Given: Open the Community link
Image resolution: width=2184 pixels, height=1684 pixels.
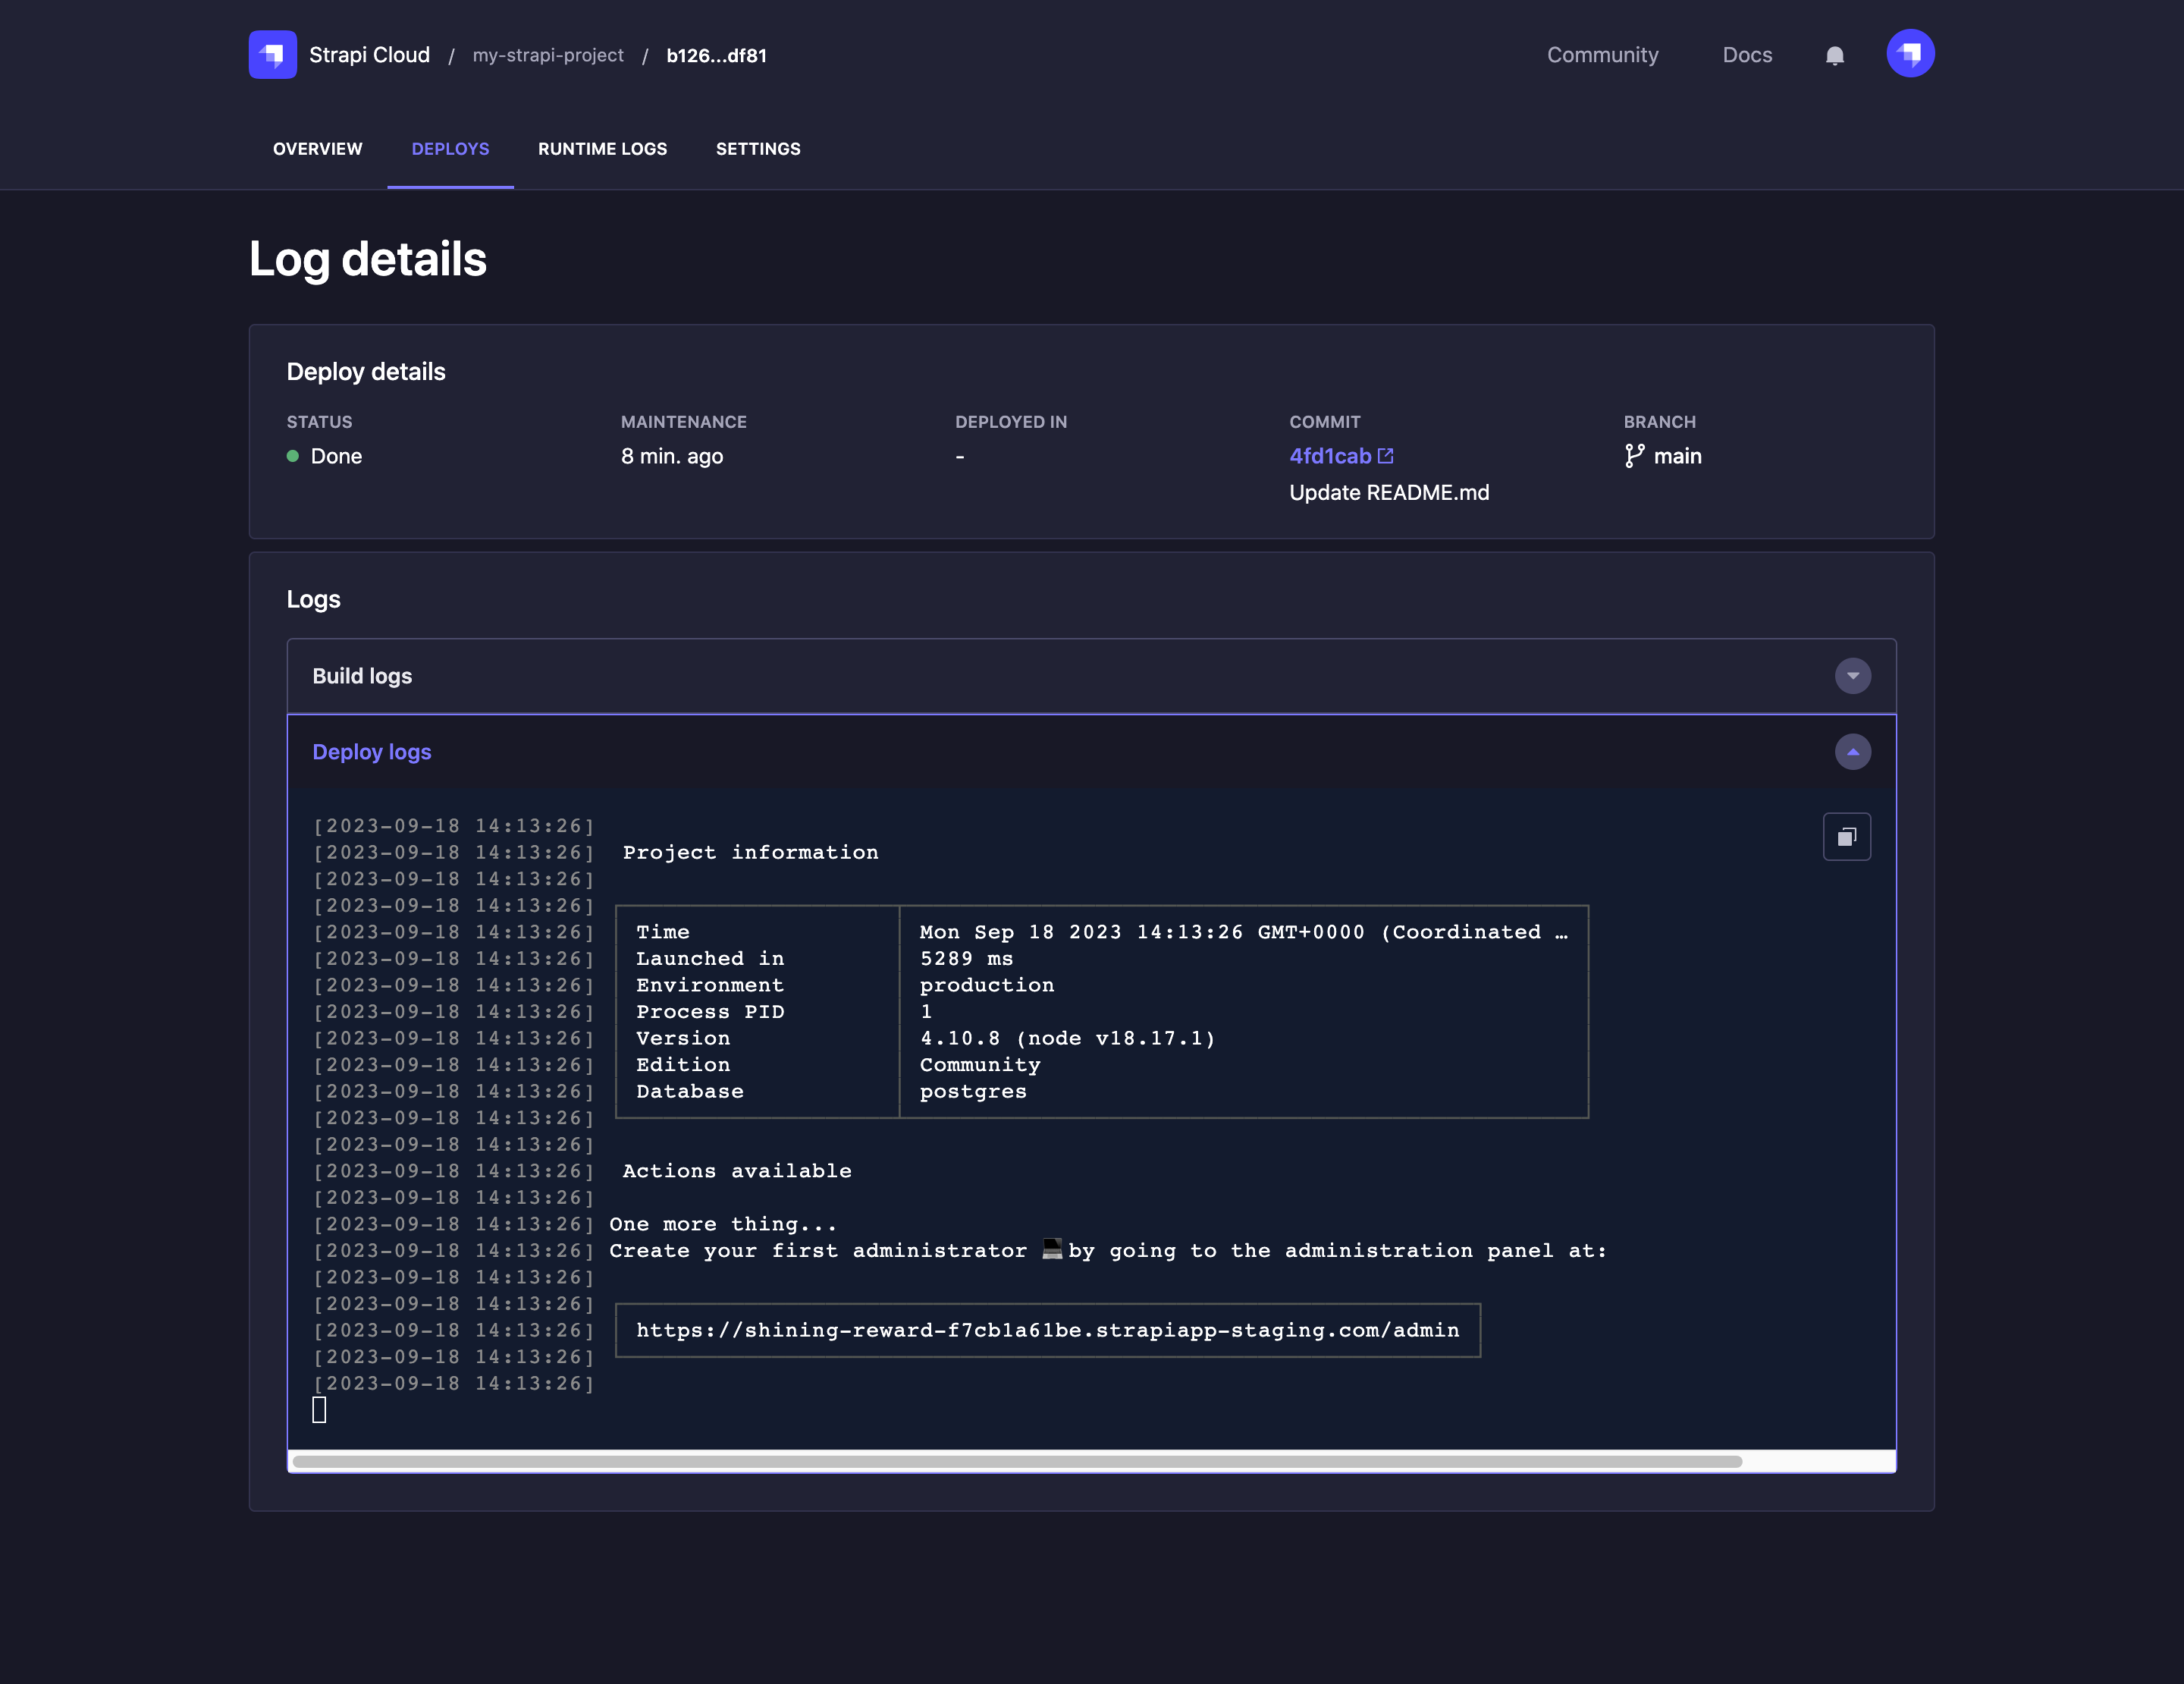Looking at the screenshot, I should tap(1602, 55).
